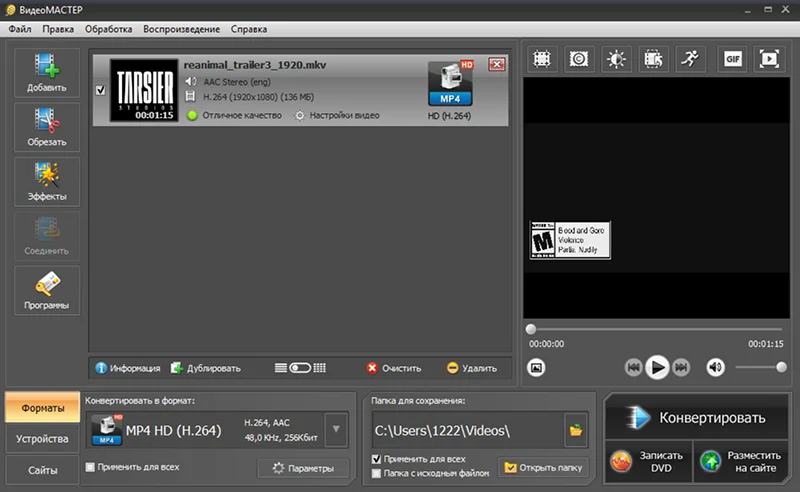Click the save folder path field
This screenshot has height=492, width=800.
[x=468, y=431]
